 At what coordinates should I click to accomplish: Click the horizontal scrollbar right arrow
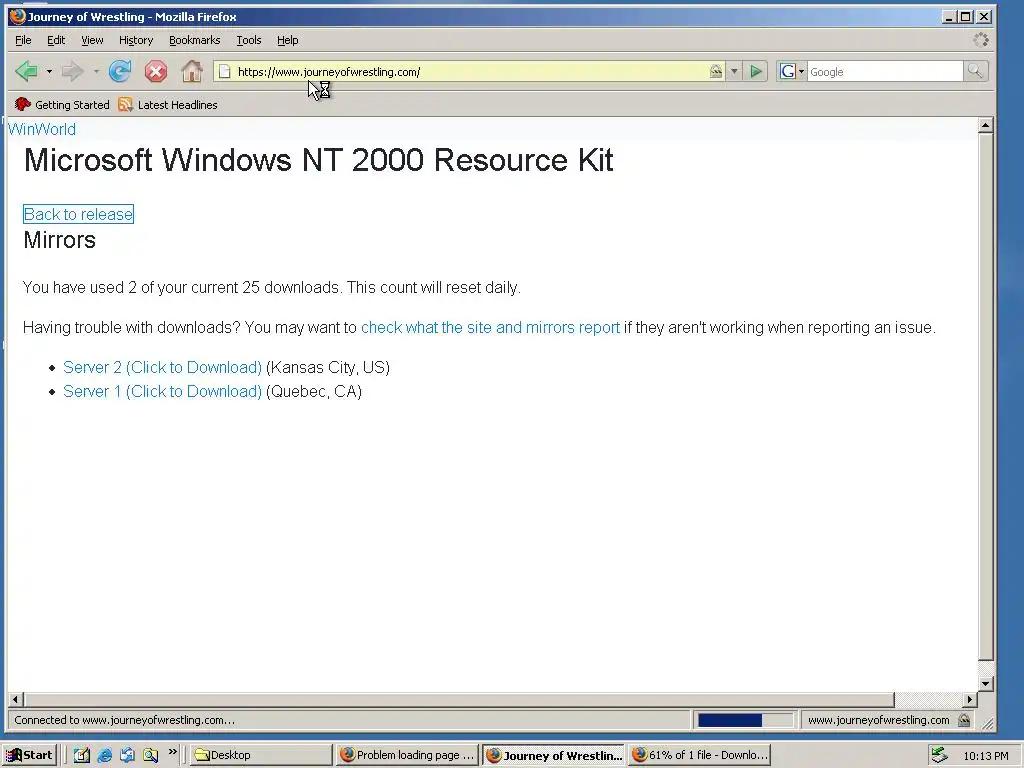(x=970, y=699)
